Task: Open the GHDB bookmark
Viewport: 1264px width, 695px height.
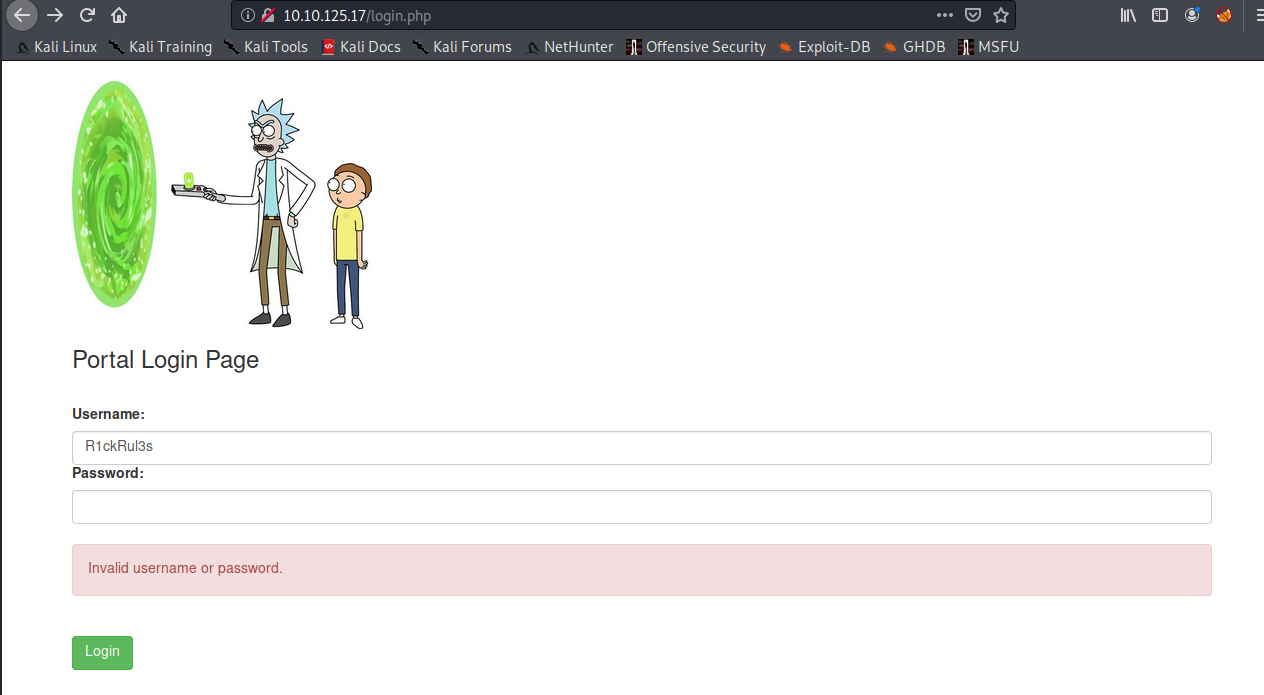Action: (x=914, y=47)
